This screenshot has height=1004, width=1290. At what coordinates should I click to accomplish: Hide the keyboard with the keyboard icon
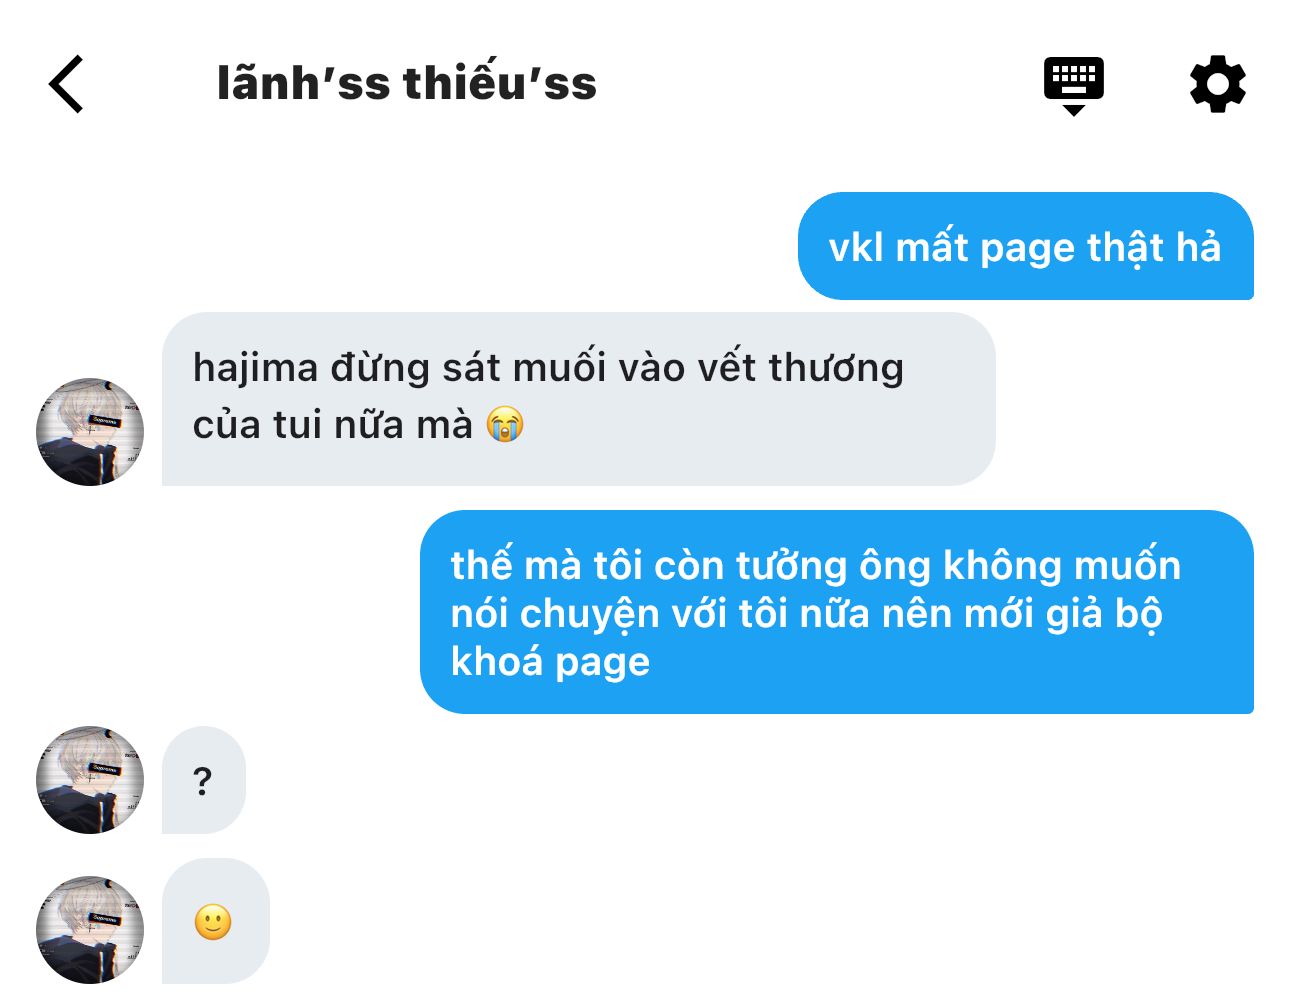[1073, 86]
